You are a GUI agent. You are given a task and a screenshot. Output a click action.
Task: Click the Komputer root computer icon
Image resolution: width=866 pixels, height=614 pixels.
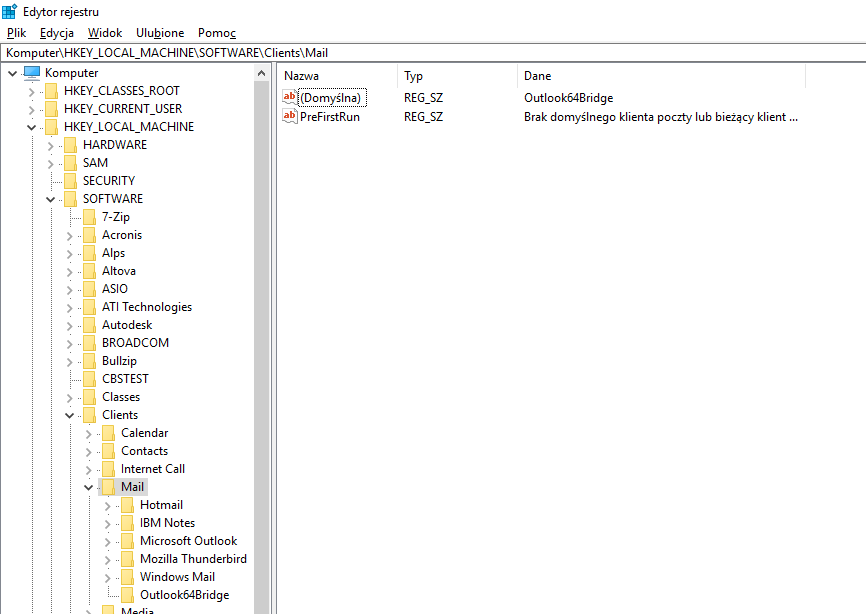click(32, 73)
